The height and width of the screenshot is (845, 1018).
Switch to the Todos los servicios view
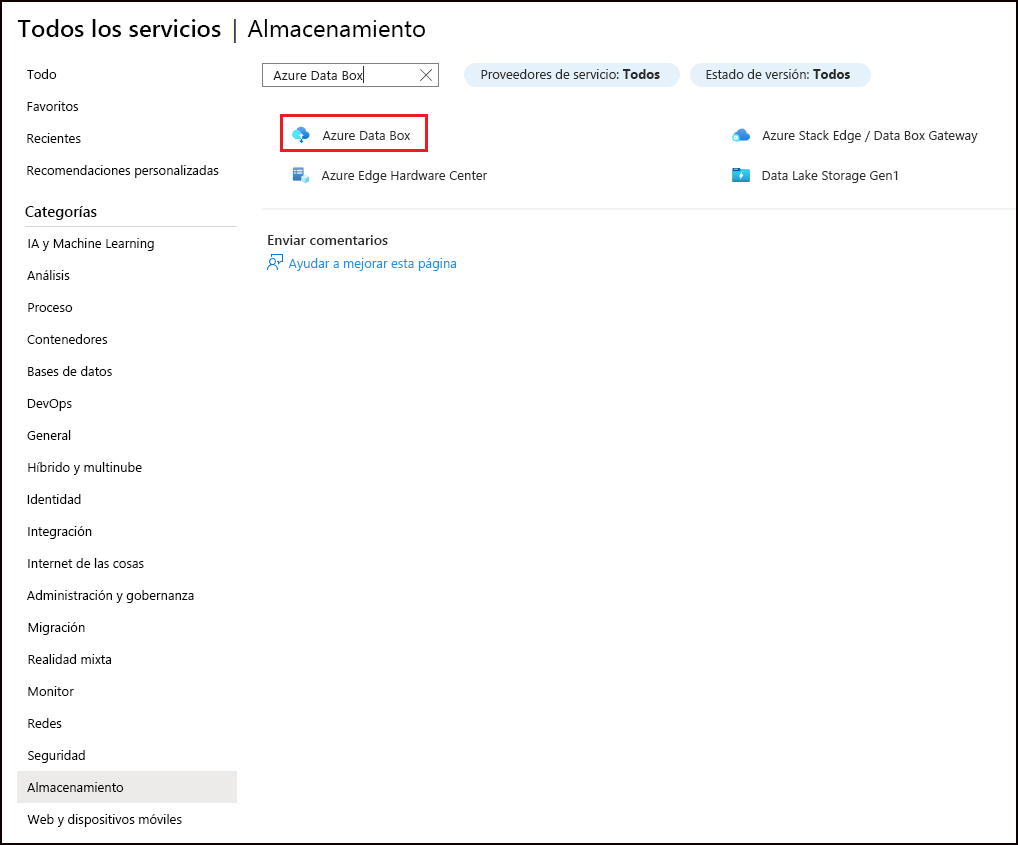tap(119, 29)
